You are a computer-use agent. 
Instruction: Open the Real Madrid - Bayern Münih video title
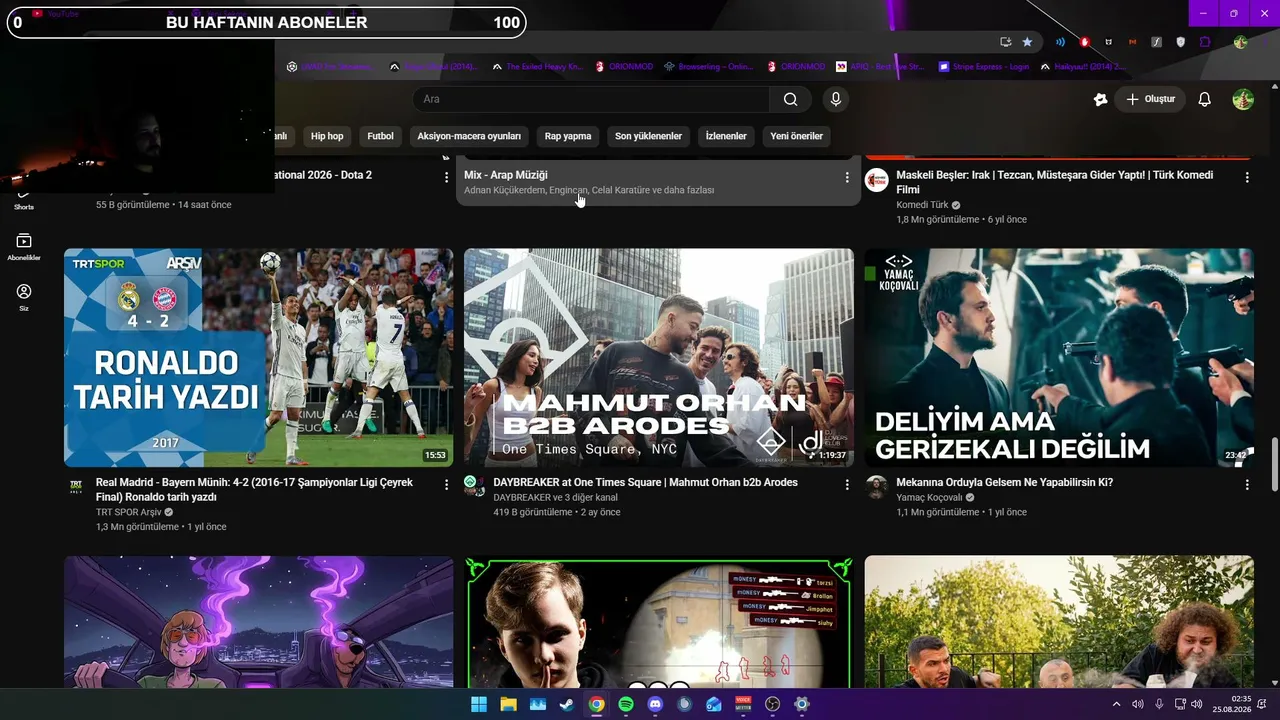254,490
